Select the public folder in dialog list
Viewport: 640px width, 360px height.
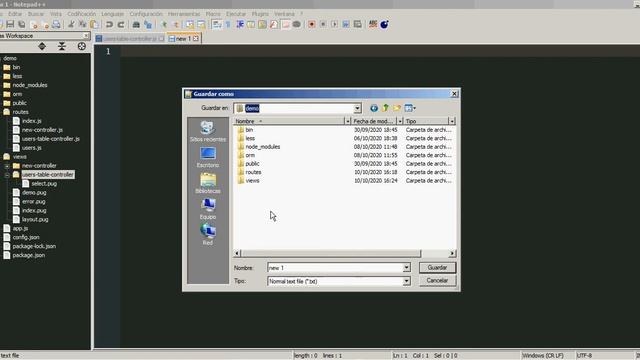(252, 164)
